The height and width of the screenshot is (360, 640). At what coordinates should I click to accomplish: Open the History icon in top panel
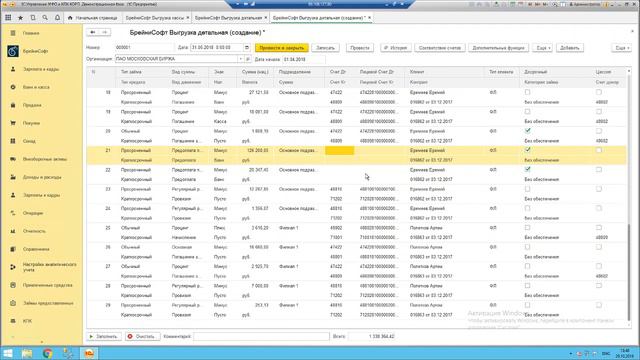click(33, 18)
